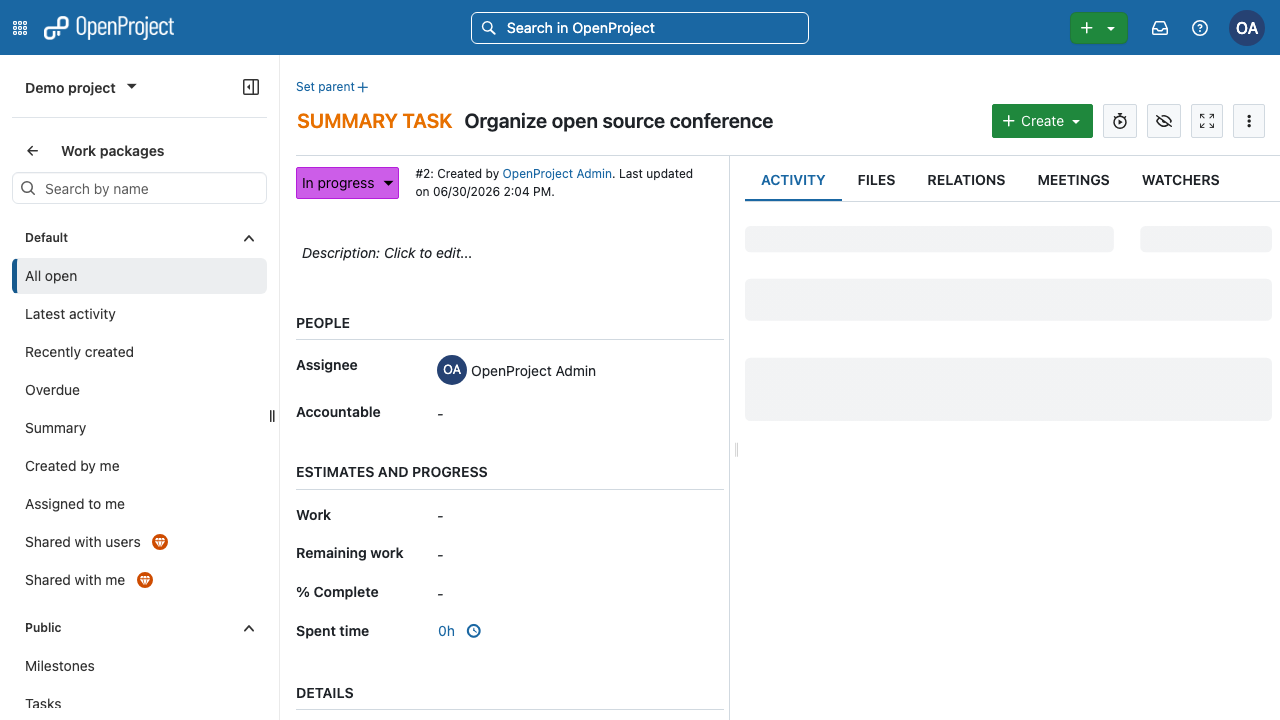1280x720 pixels.
Task: Click the OpenProject logo
Action: pos(109,28)
